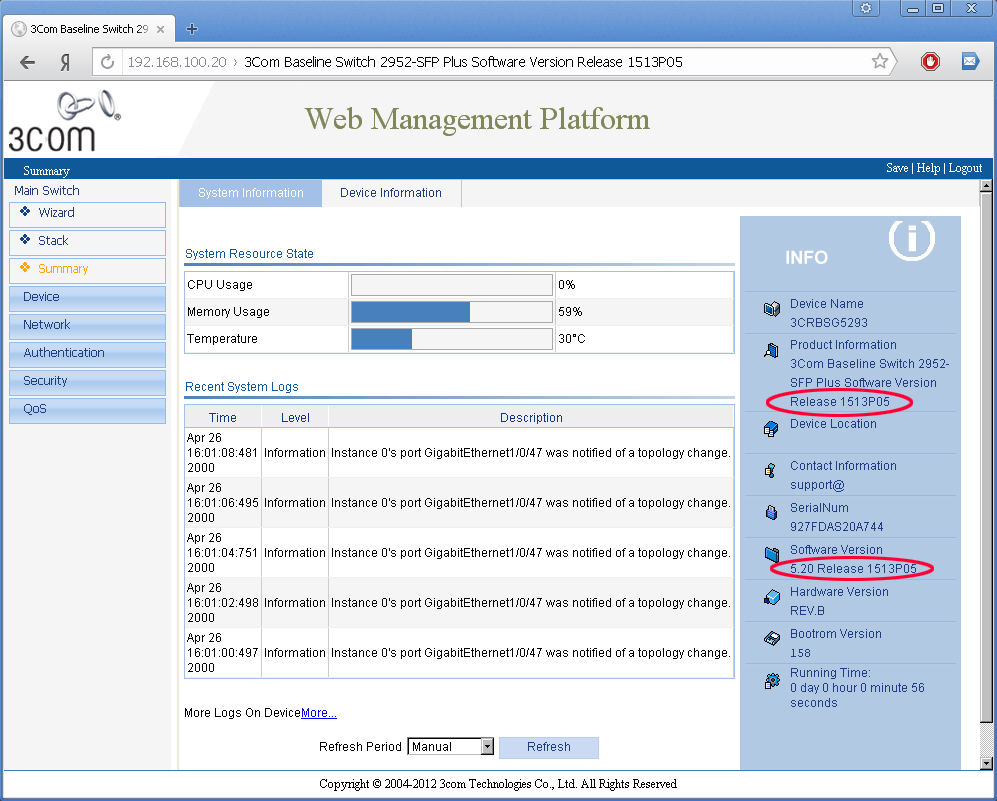Screen dimensions: 997x801
Task: Click the scrollbar down arrow
Action: click(986, 763)
